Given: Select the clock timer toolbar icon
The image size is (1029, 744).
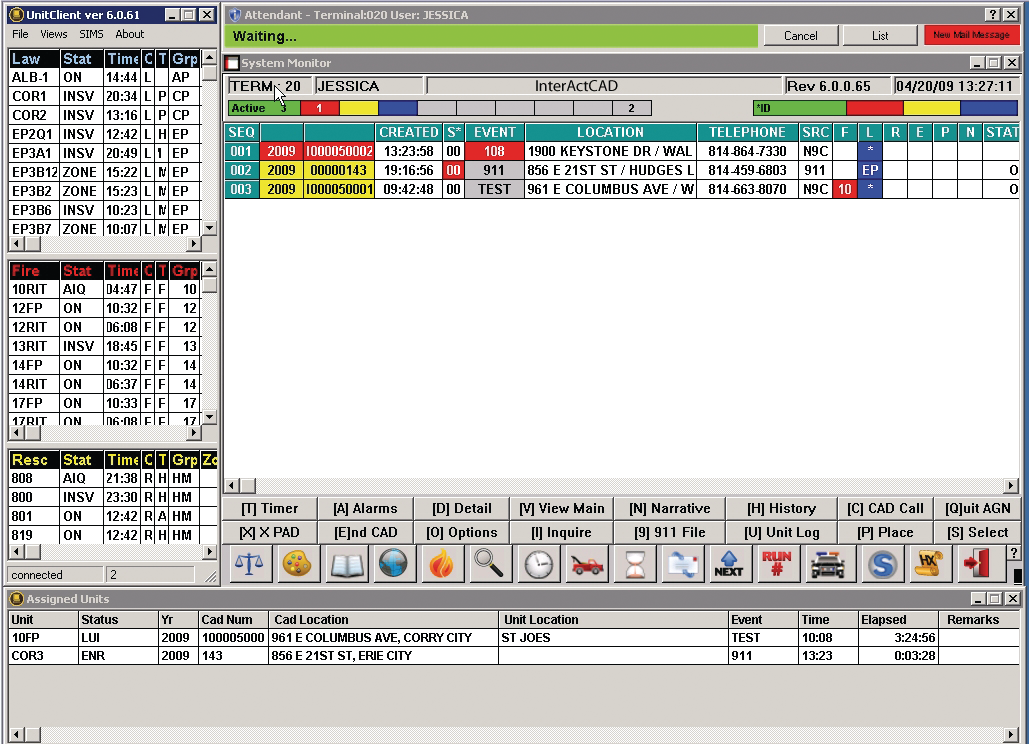Looking at the screenshot, I should coord(537,564).
